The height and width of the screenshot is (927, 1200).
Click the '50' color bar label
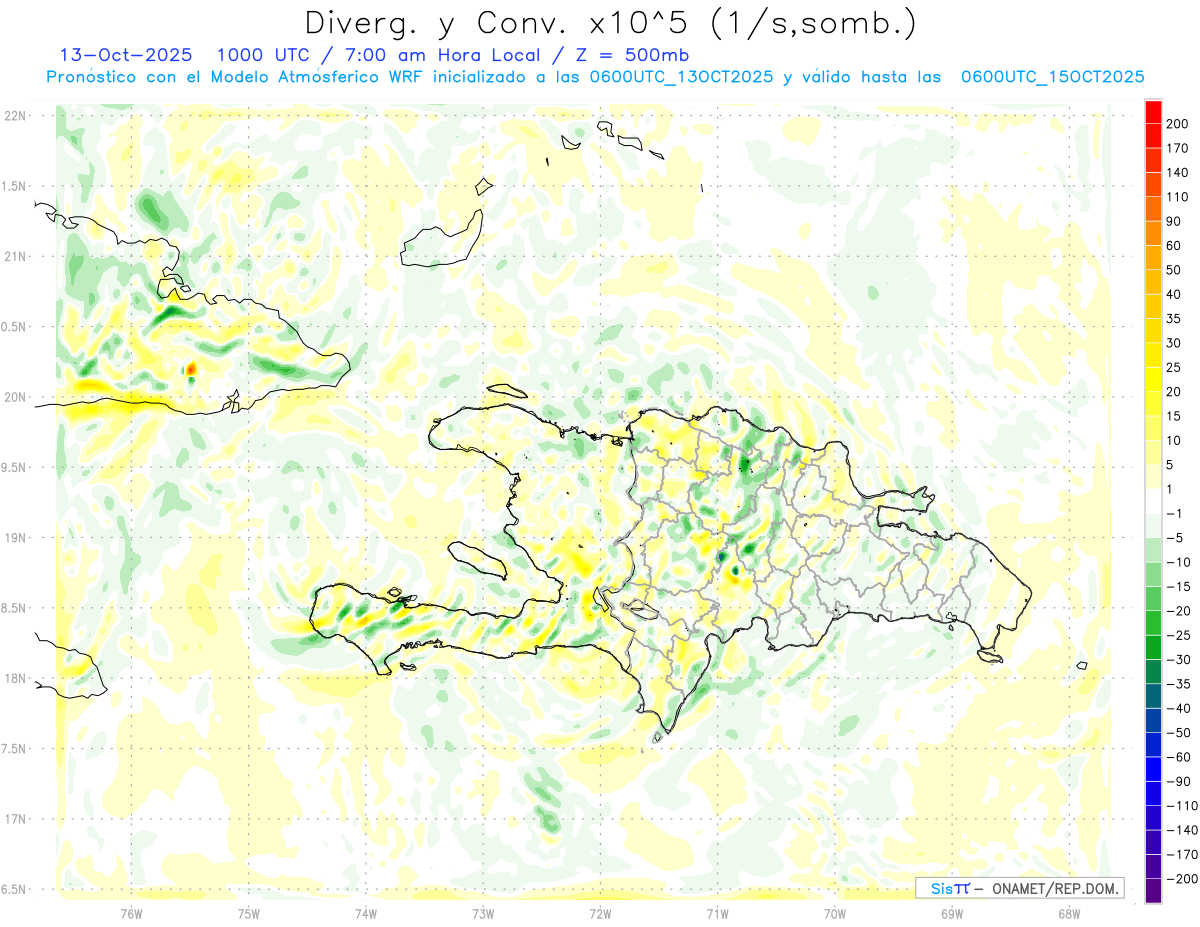point(1175,270)
